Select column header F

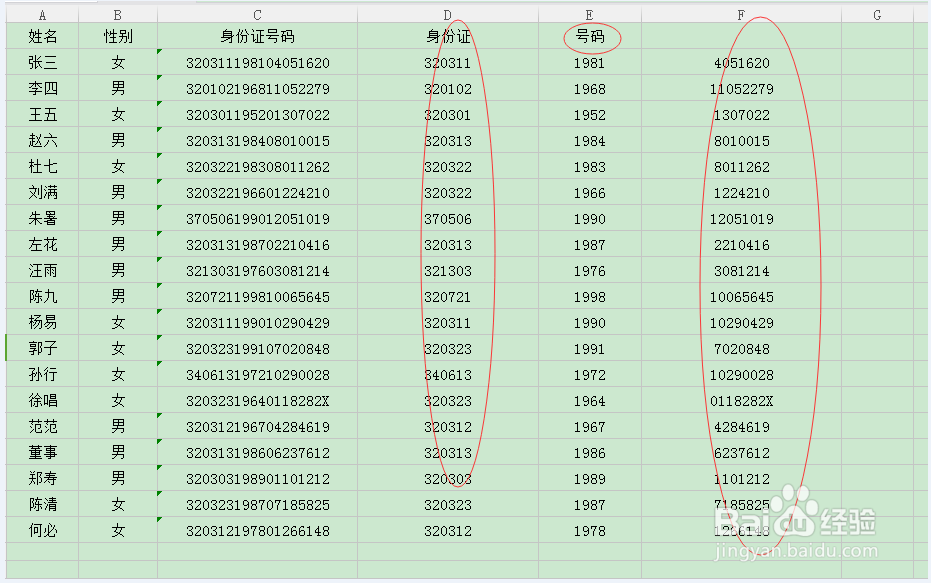740,14
